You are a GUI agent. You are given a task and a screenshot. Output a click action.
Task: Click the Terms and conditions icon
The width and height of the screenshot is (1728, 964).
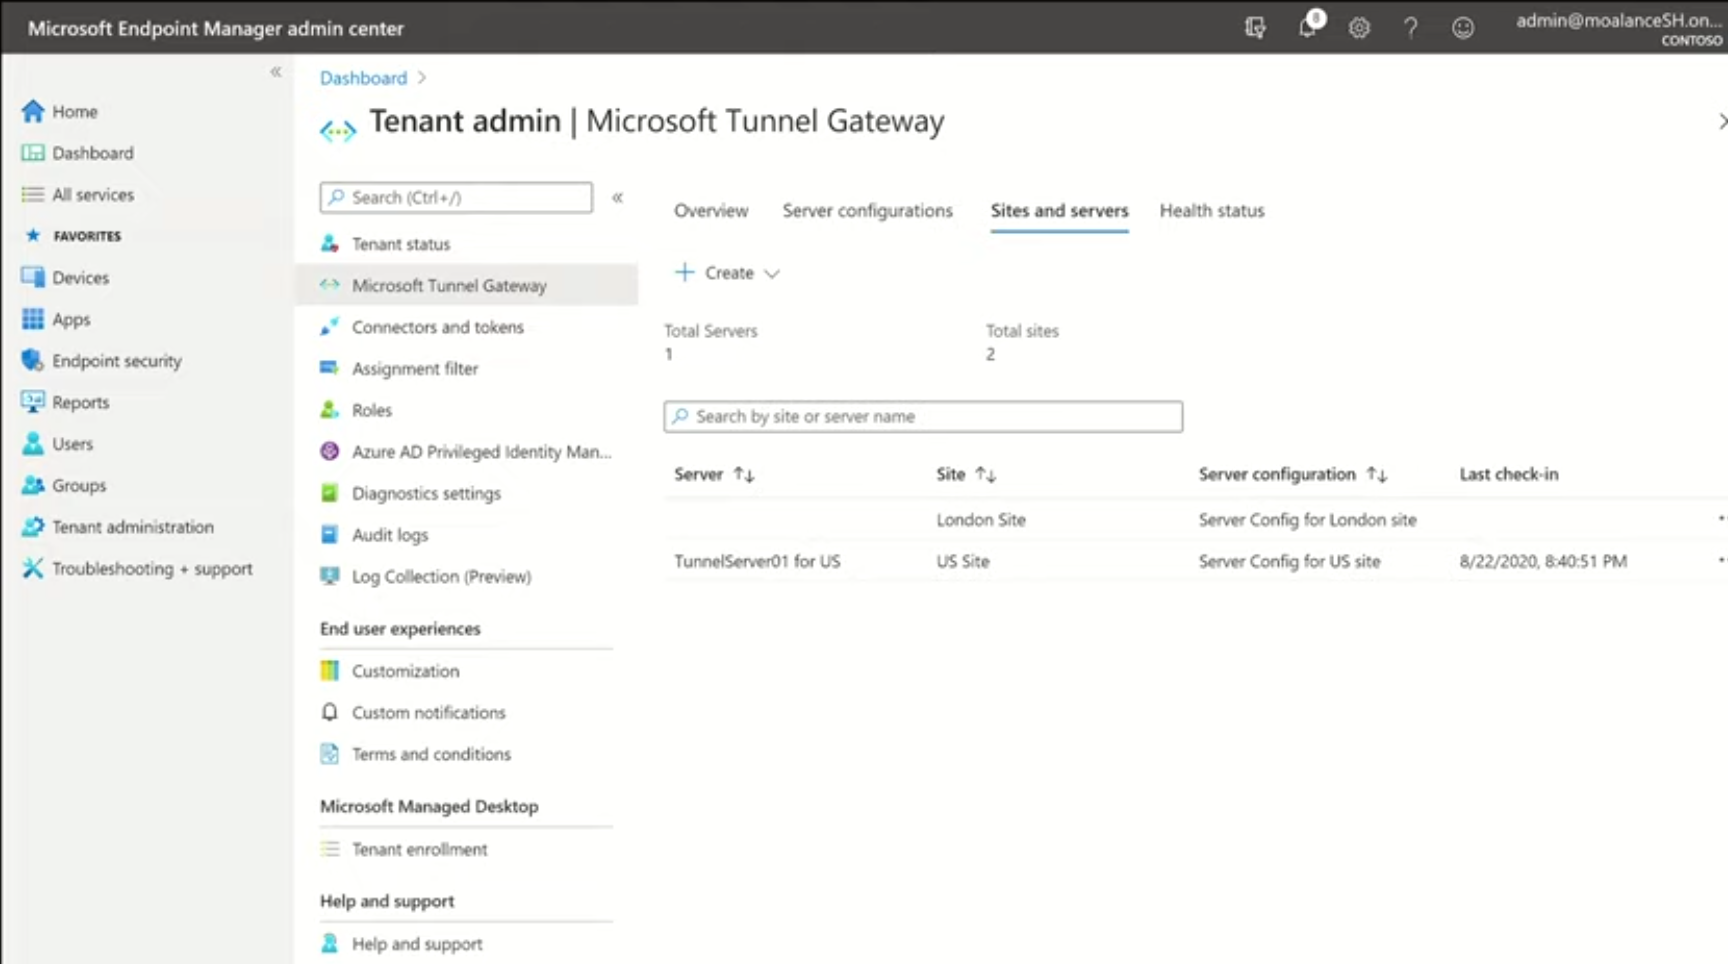point(329,754)
